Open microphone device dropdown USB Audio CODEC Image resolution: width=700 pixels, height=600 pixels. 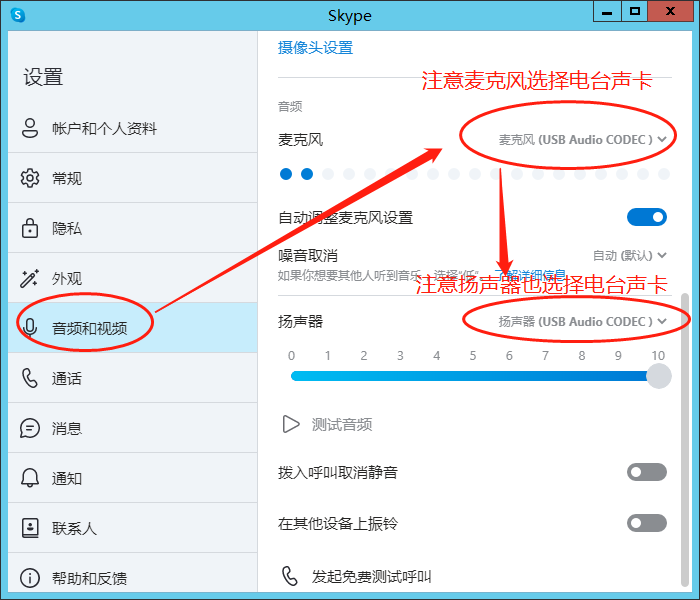(x=582, y=140)
